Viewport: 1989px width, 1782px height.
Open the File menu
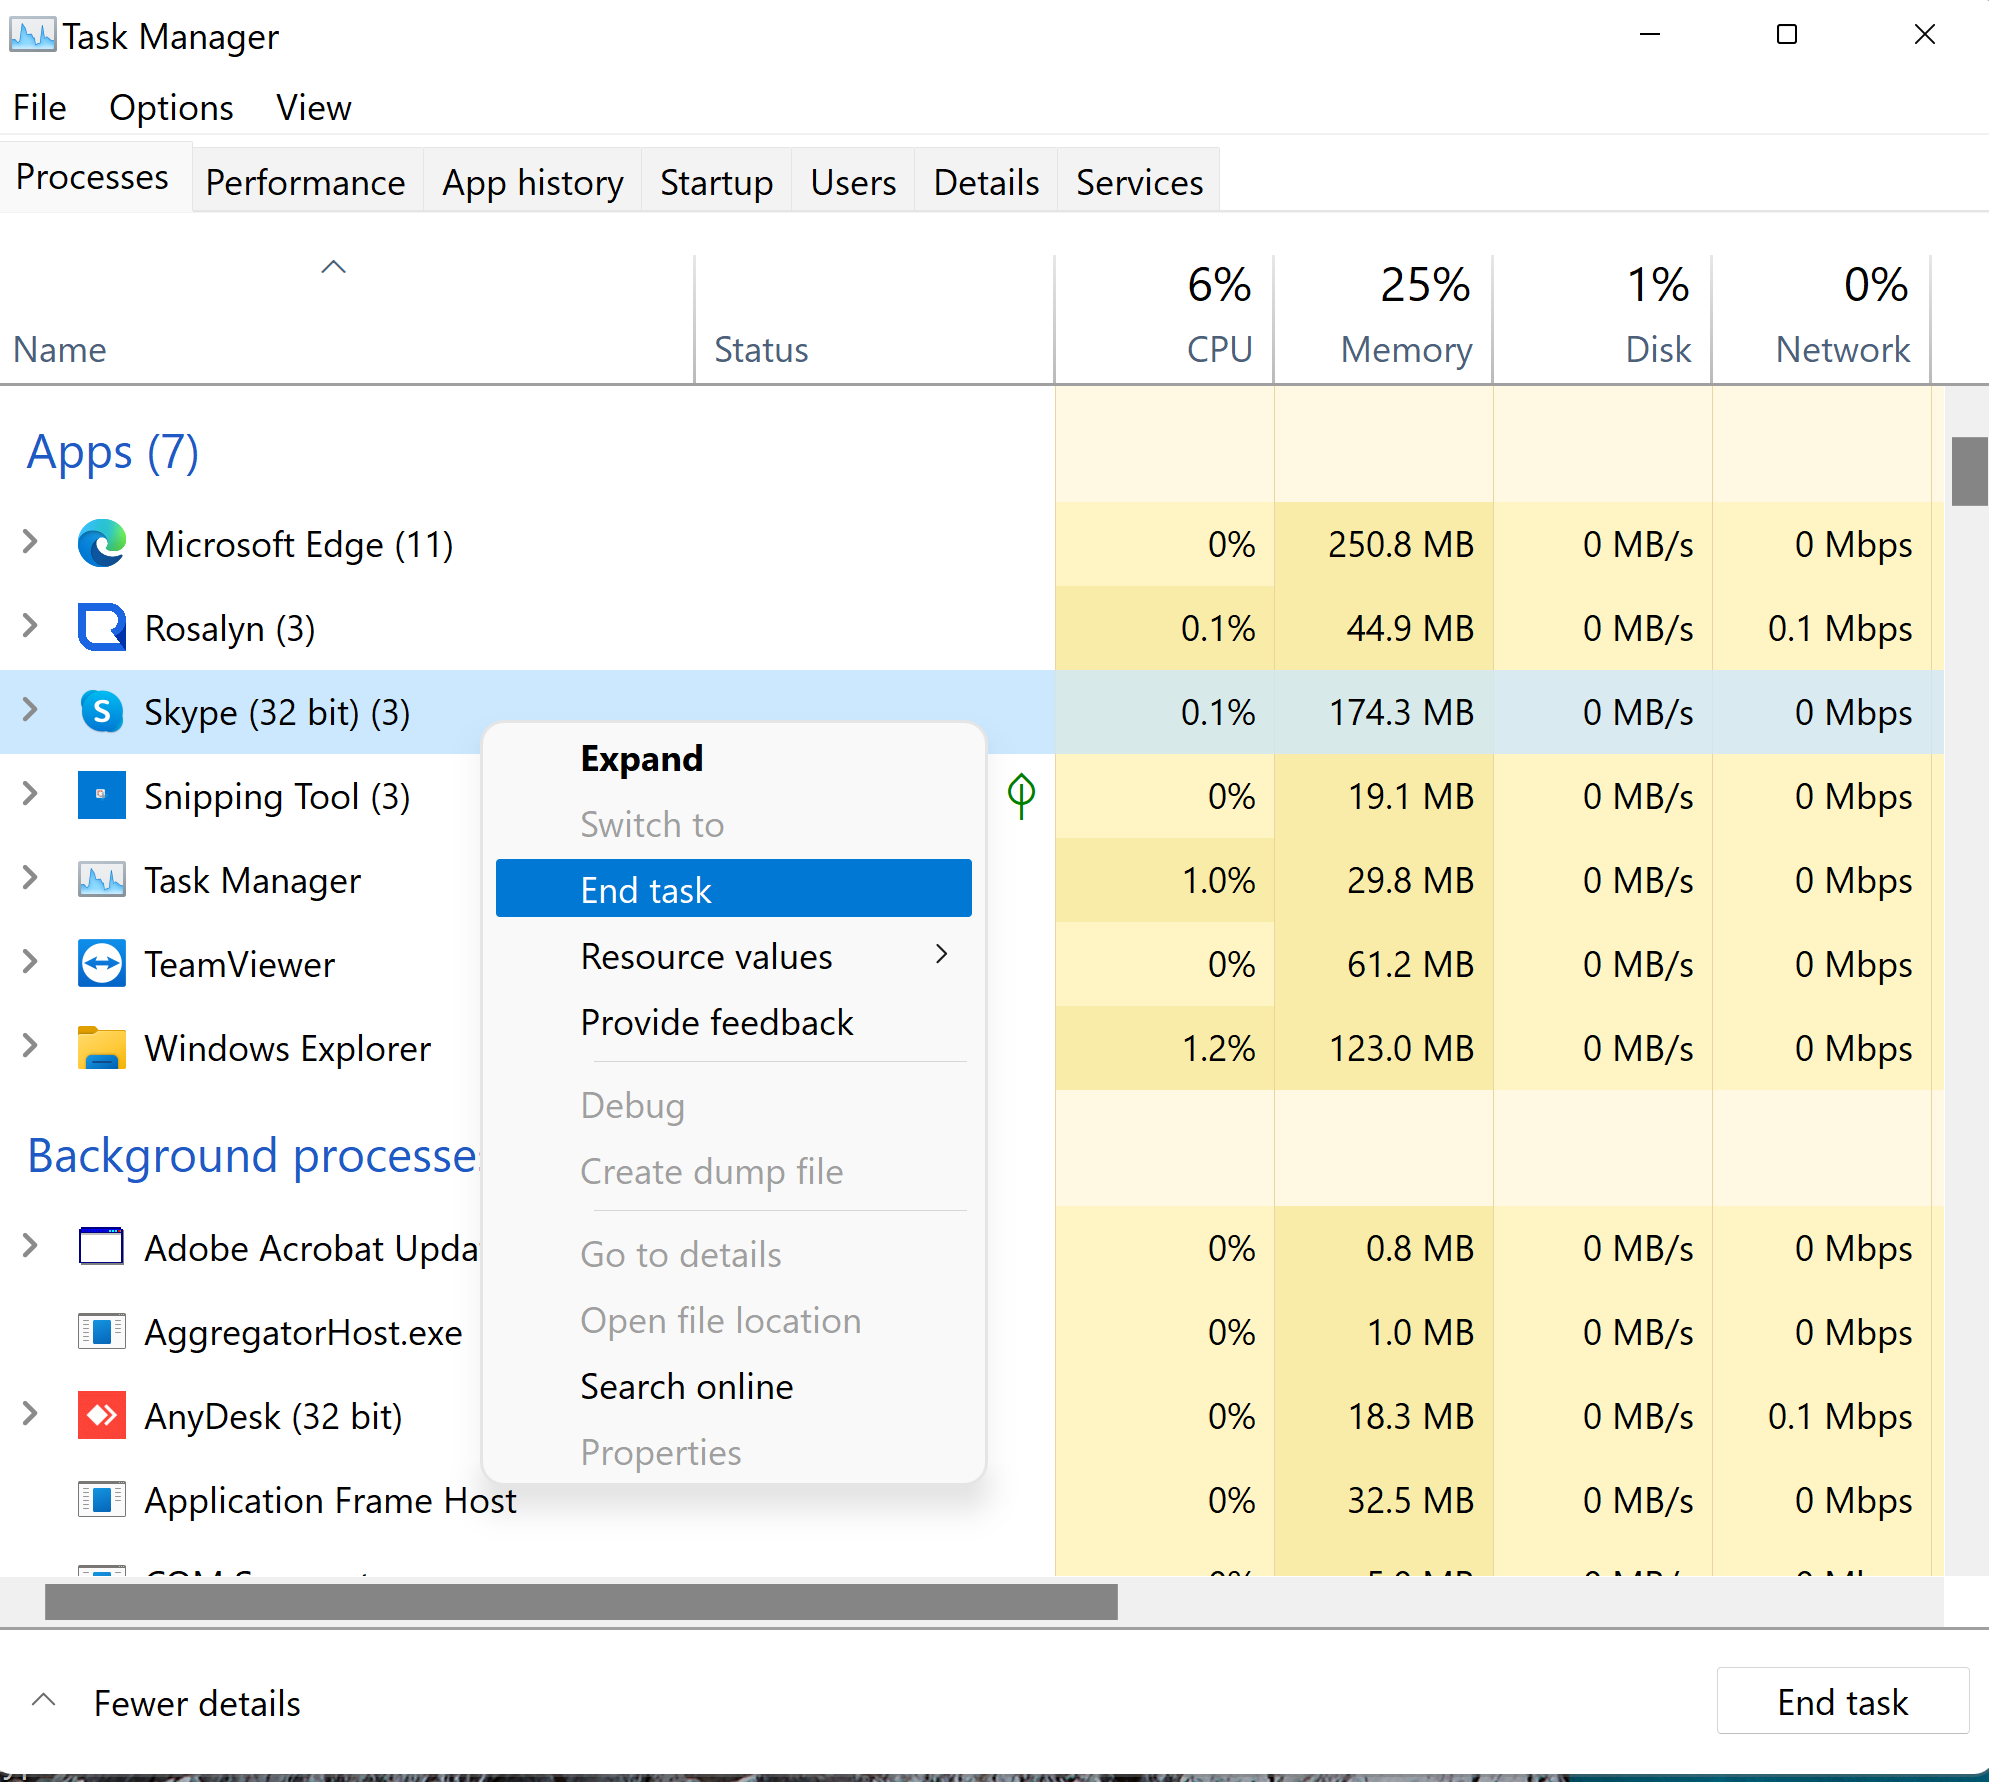pos(40,107)
